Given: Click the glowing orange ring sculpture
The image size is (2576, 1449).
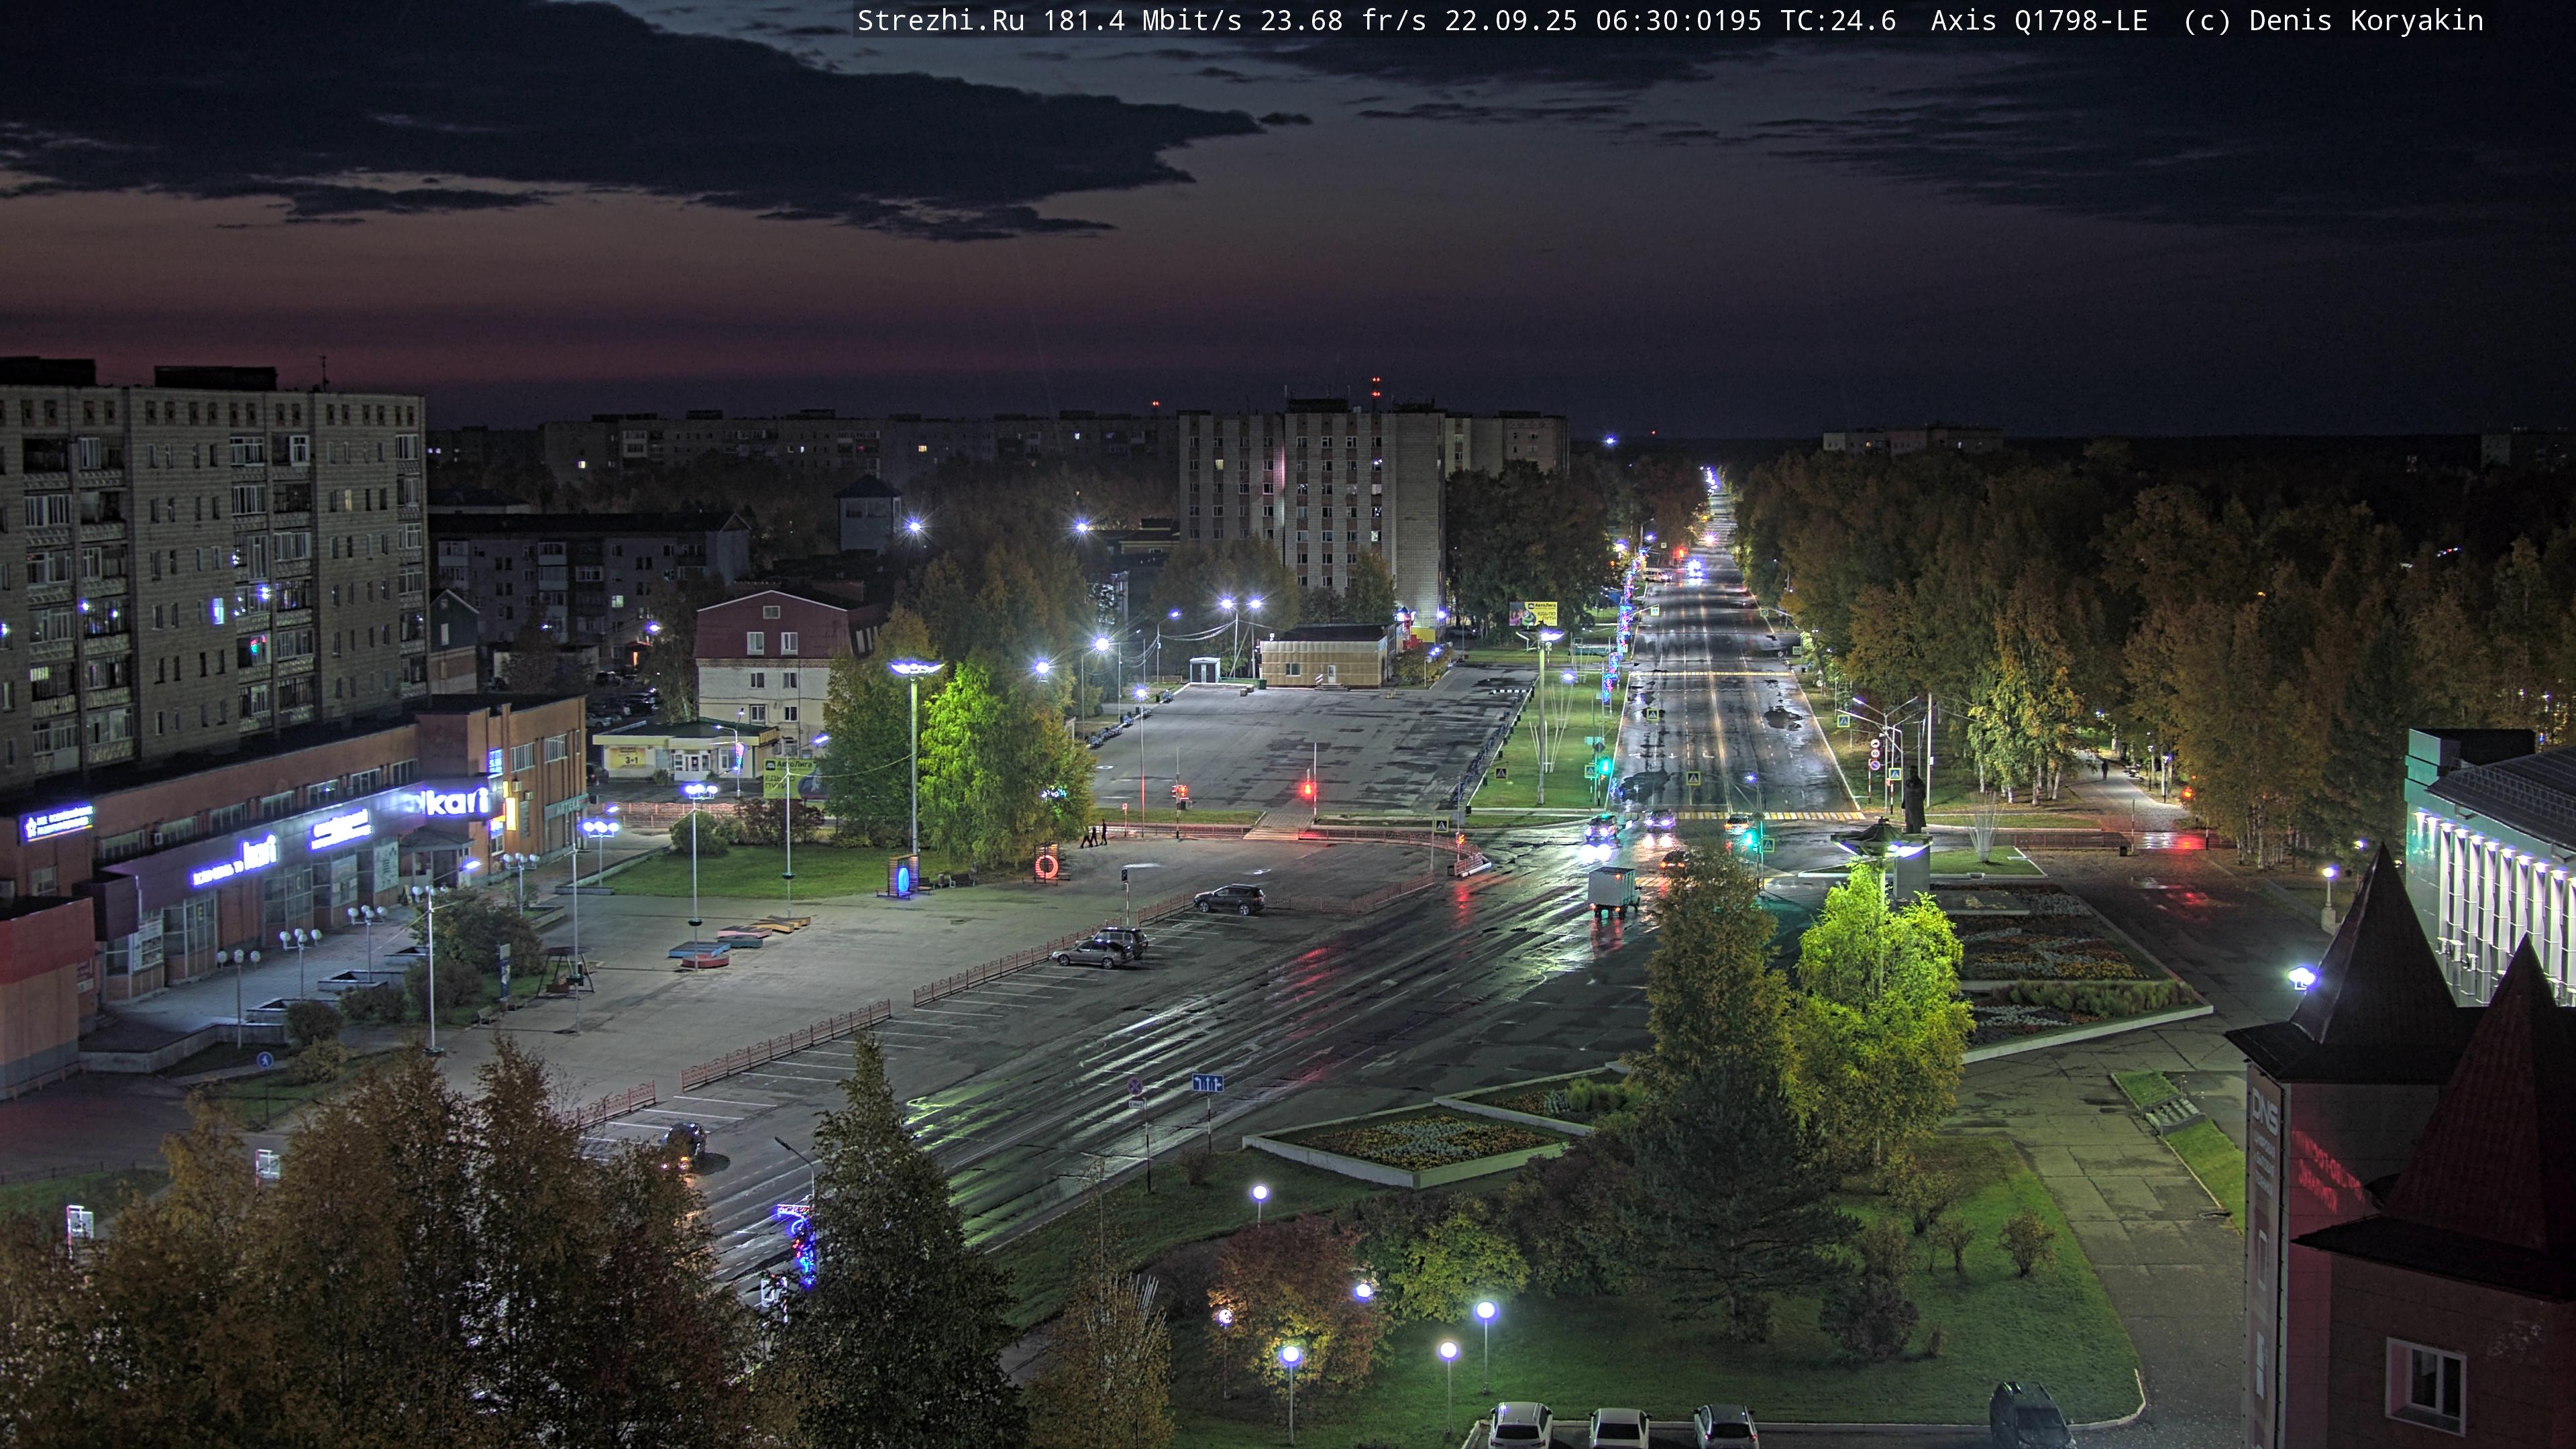Looking at the screenshot, I should click(x=1046, y=865).
